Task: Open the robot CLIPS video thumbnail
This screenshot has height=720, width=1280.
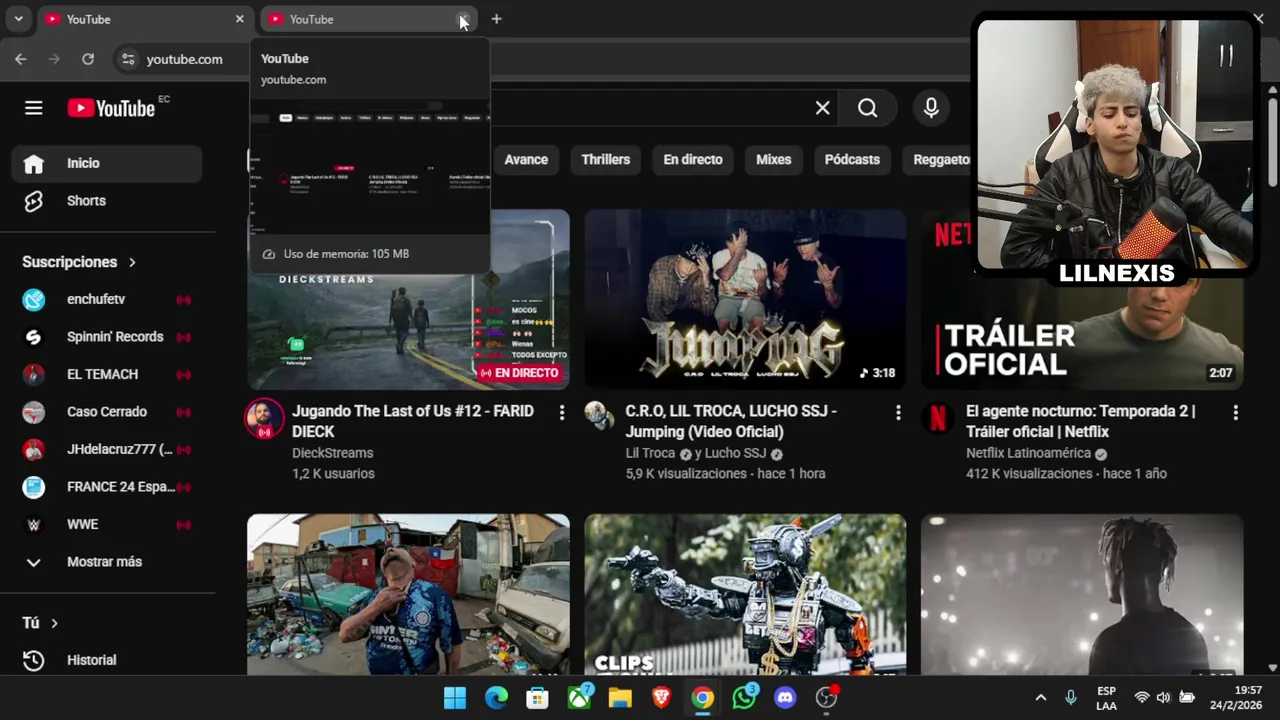Action: click(745, 594)
